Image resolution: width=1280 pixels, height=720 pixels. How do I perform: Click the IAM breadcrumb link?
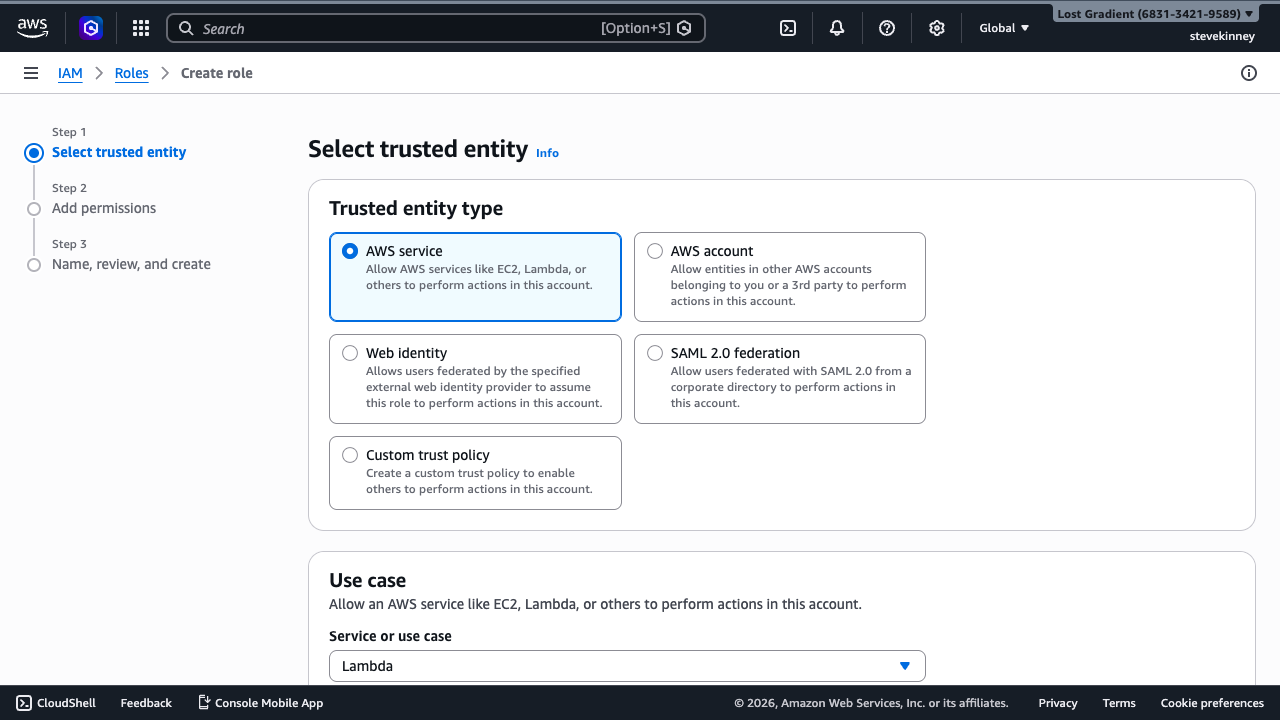pos(70,73)
